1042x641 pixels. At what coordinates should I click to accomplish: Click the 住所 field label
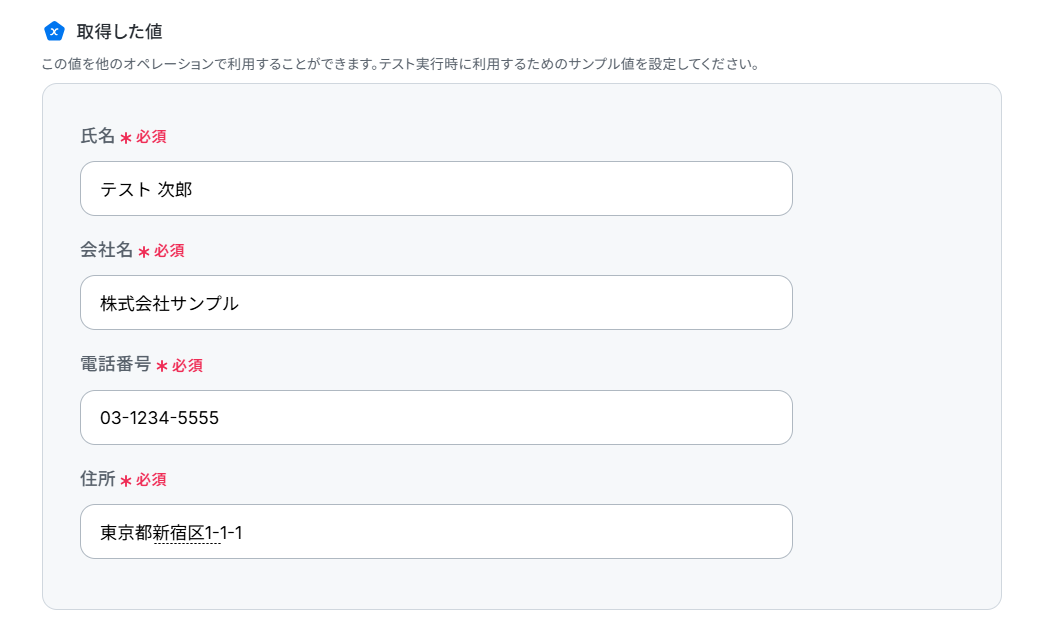(x=98, y=479)
